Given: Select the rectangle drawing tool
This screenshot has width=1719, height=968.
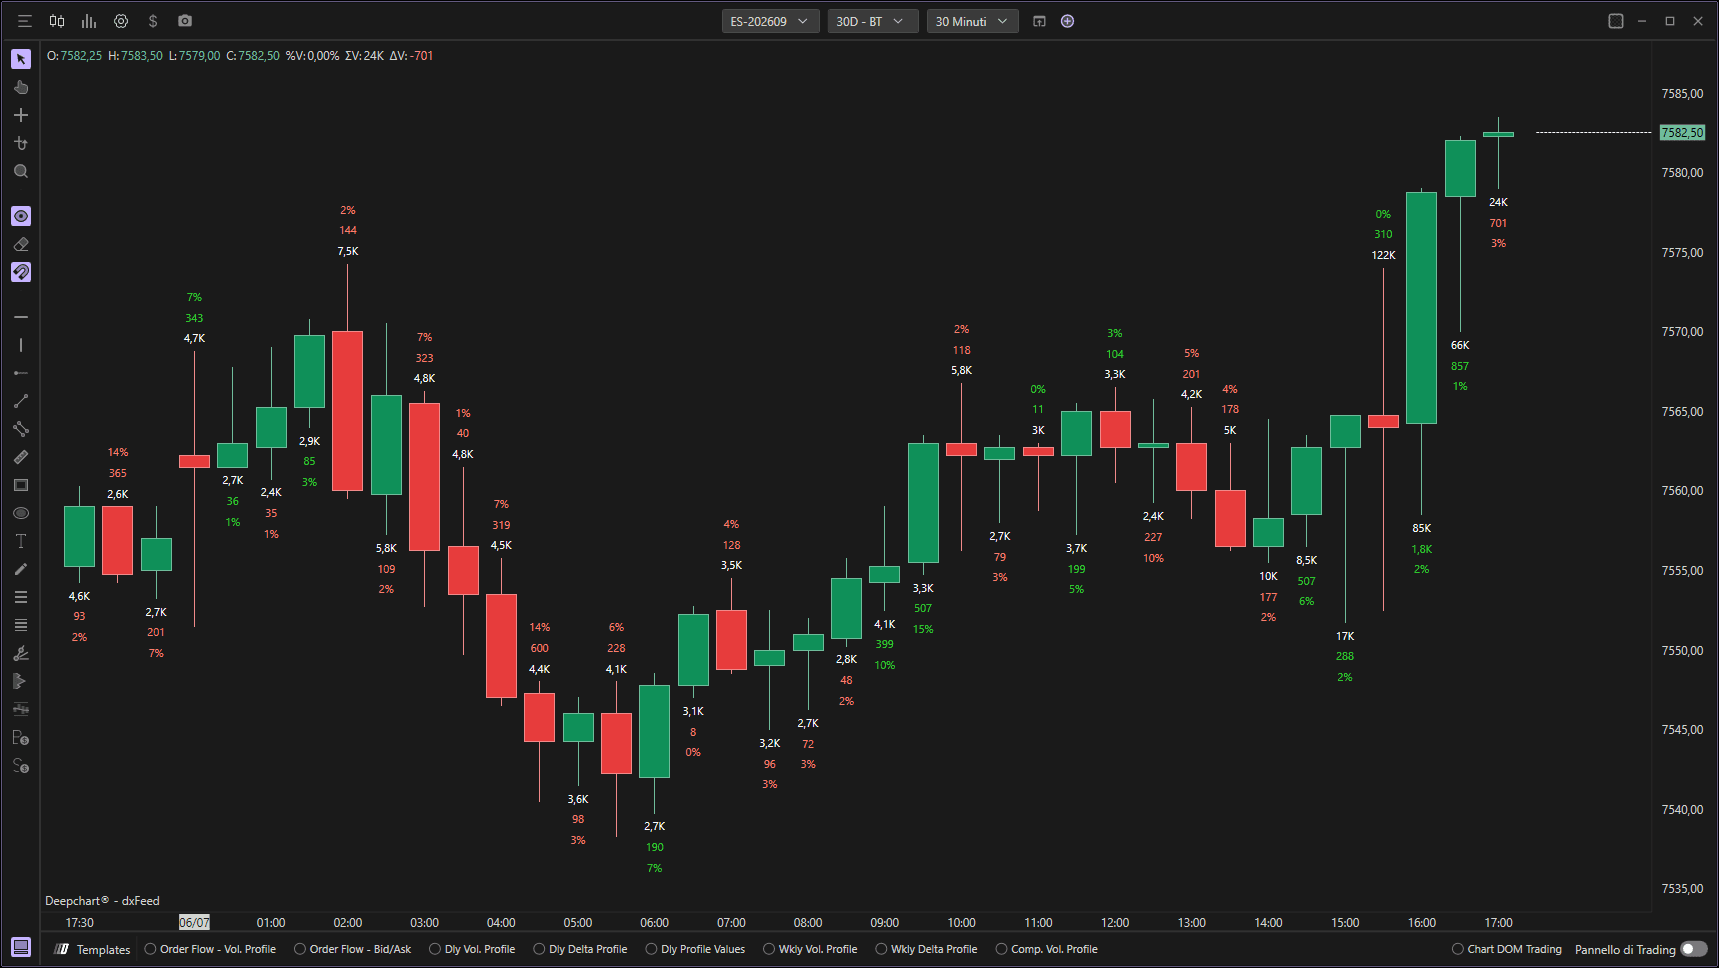Looking at the screenshot, I should (21, 485).
